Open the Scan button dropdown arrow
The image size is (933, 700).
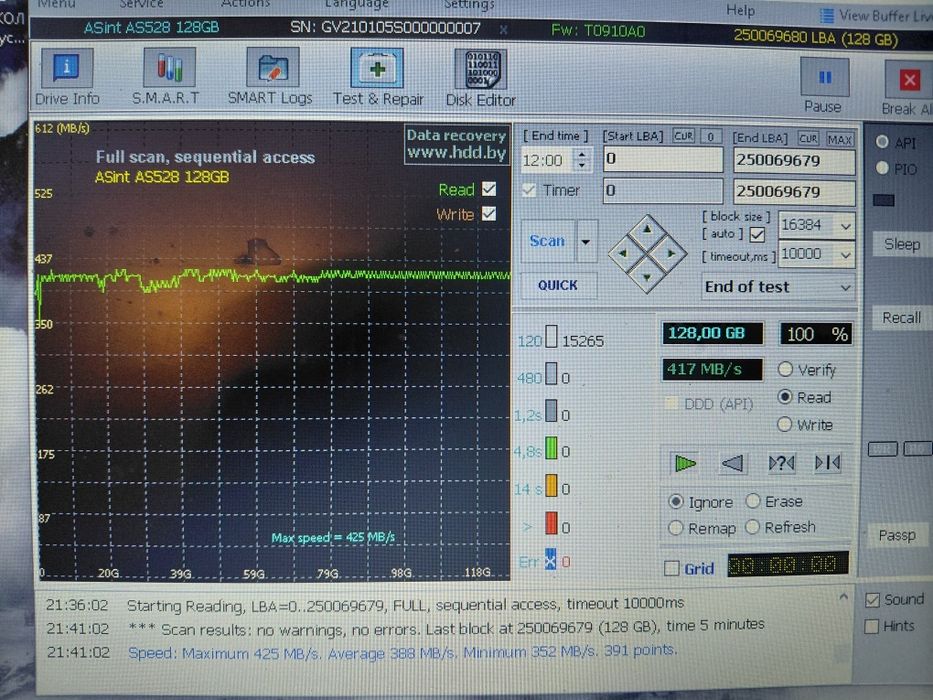[x=586, y=242]
